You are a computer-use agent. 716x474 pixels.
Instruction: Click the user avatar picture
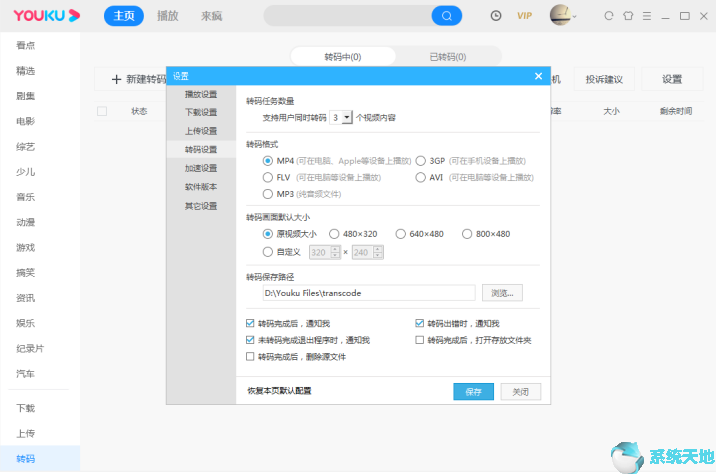pyautogui.click(x=560, y=15)
